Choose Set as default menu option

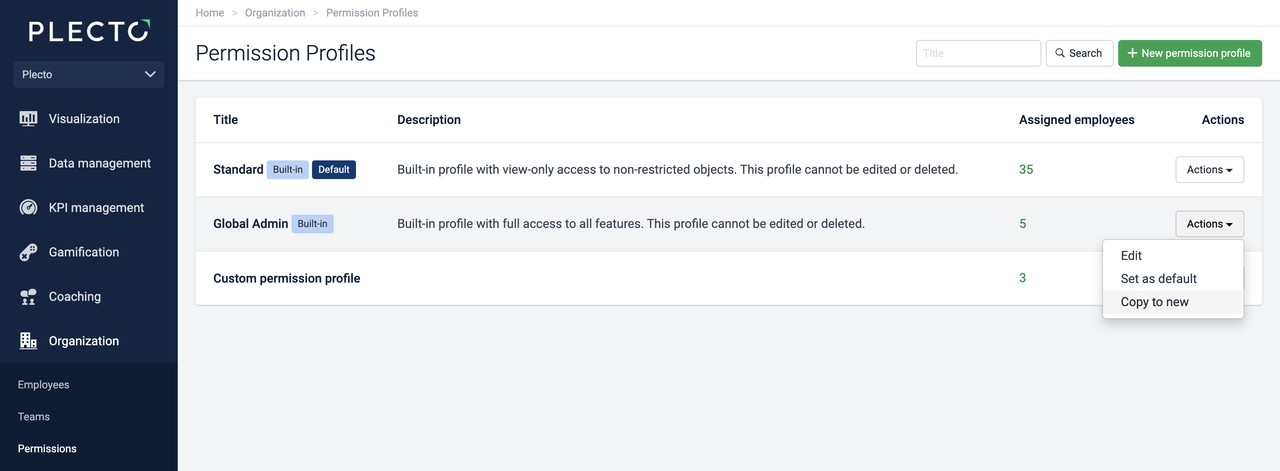pos(1158,279)
